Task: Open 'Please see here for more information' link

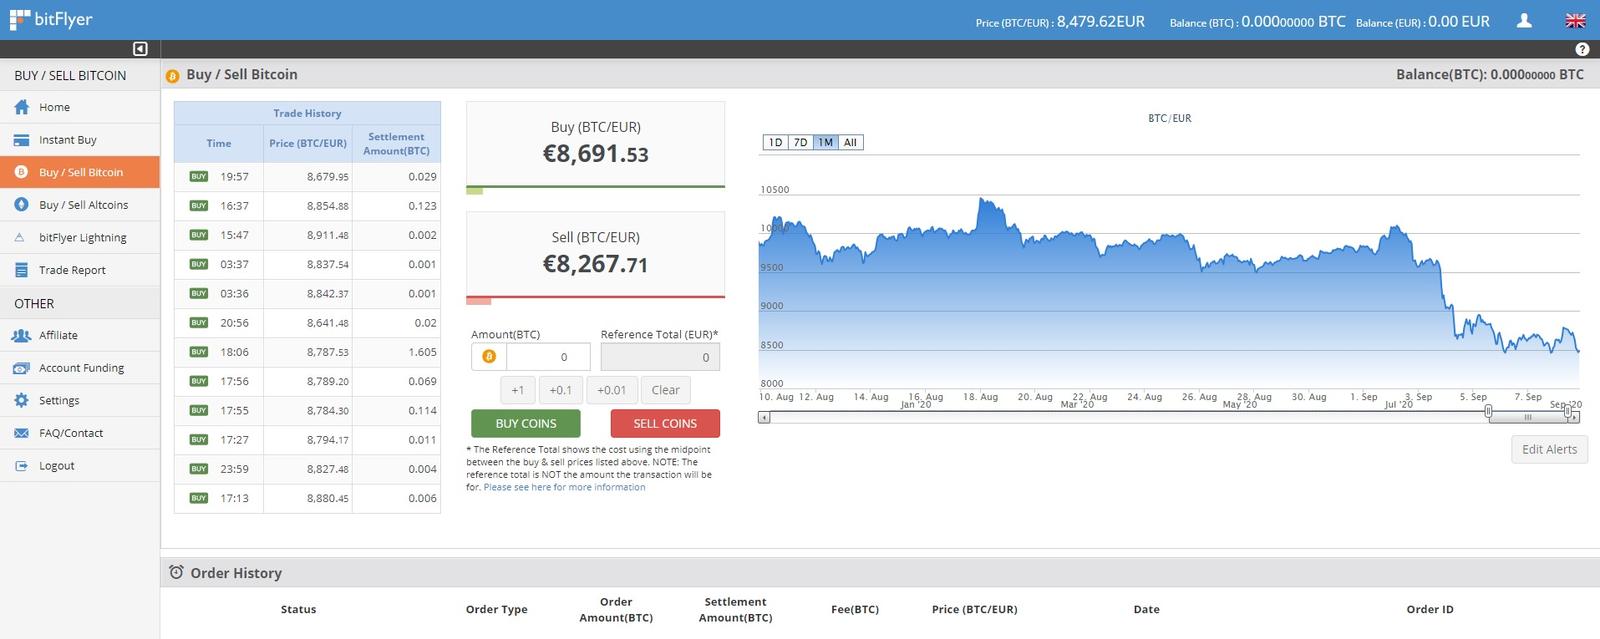Action: pos(564,487)
